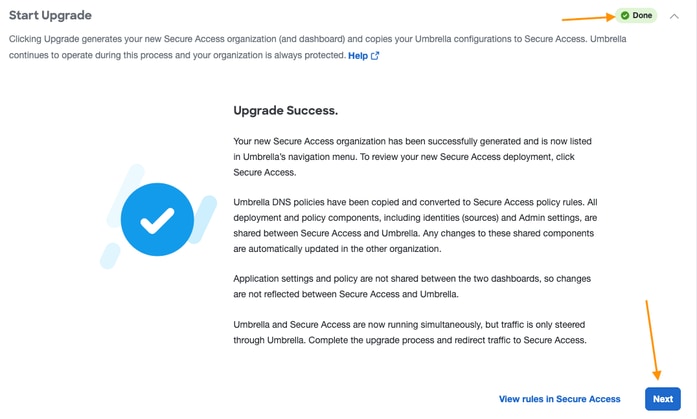Click the blue Next button
The height and width of the screenshot is (419, 697).
(662, 399)
